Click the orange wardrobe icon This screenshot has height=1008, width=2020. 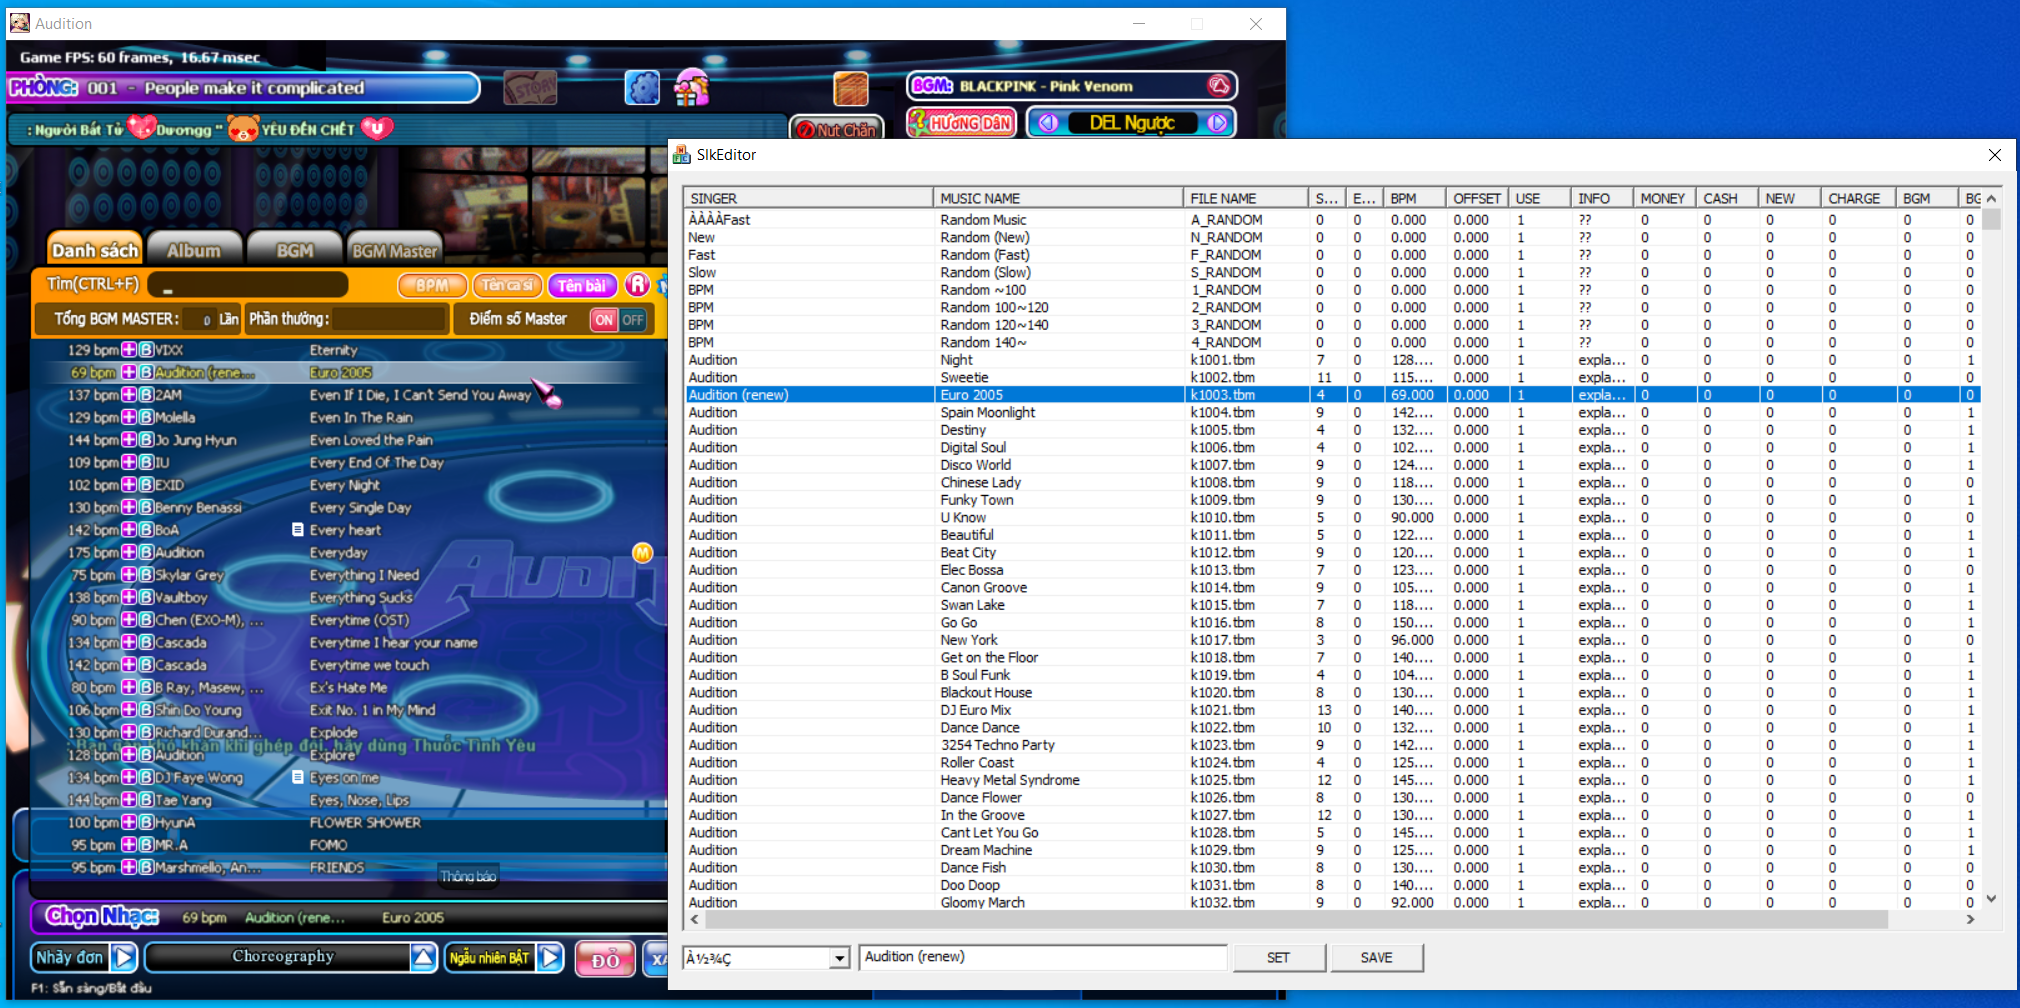(851, 89)
